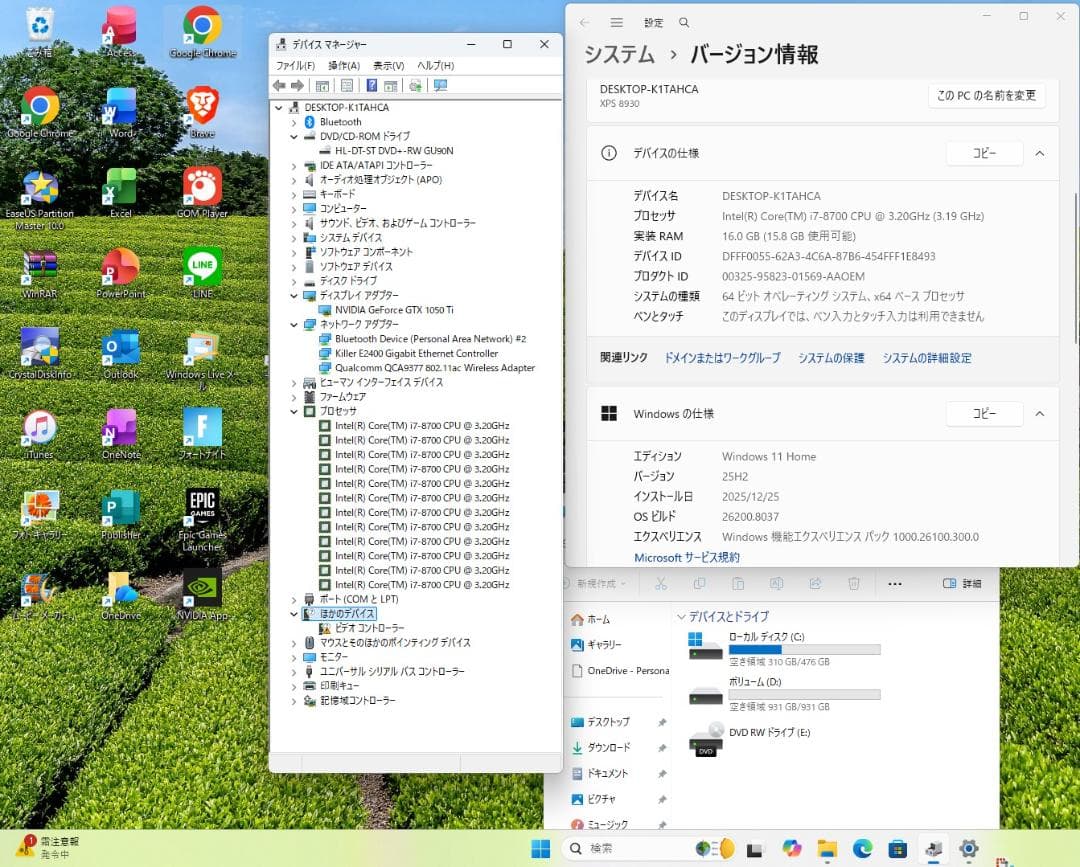Expand the Bluetooth node in Device Manager

[294, 122]
